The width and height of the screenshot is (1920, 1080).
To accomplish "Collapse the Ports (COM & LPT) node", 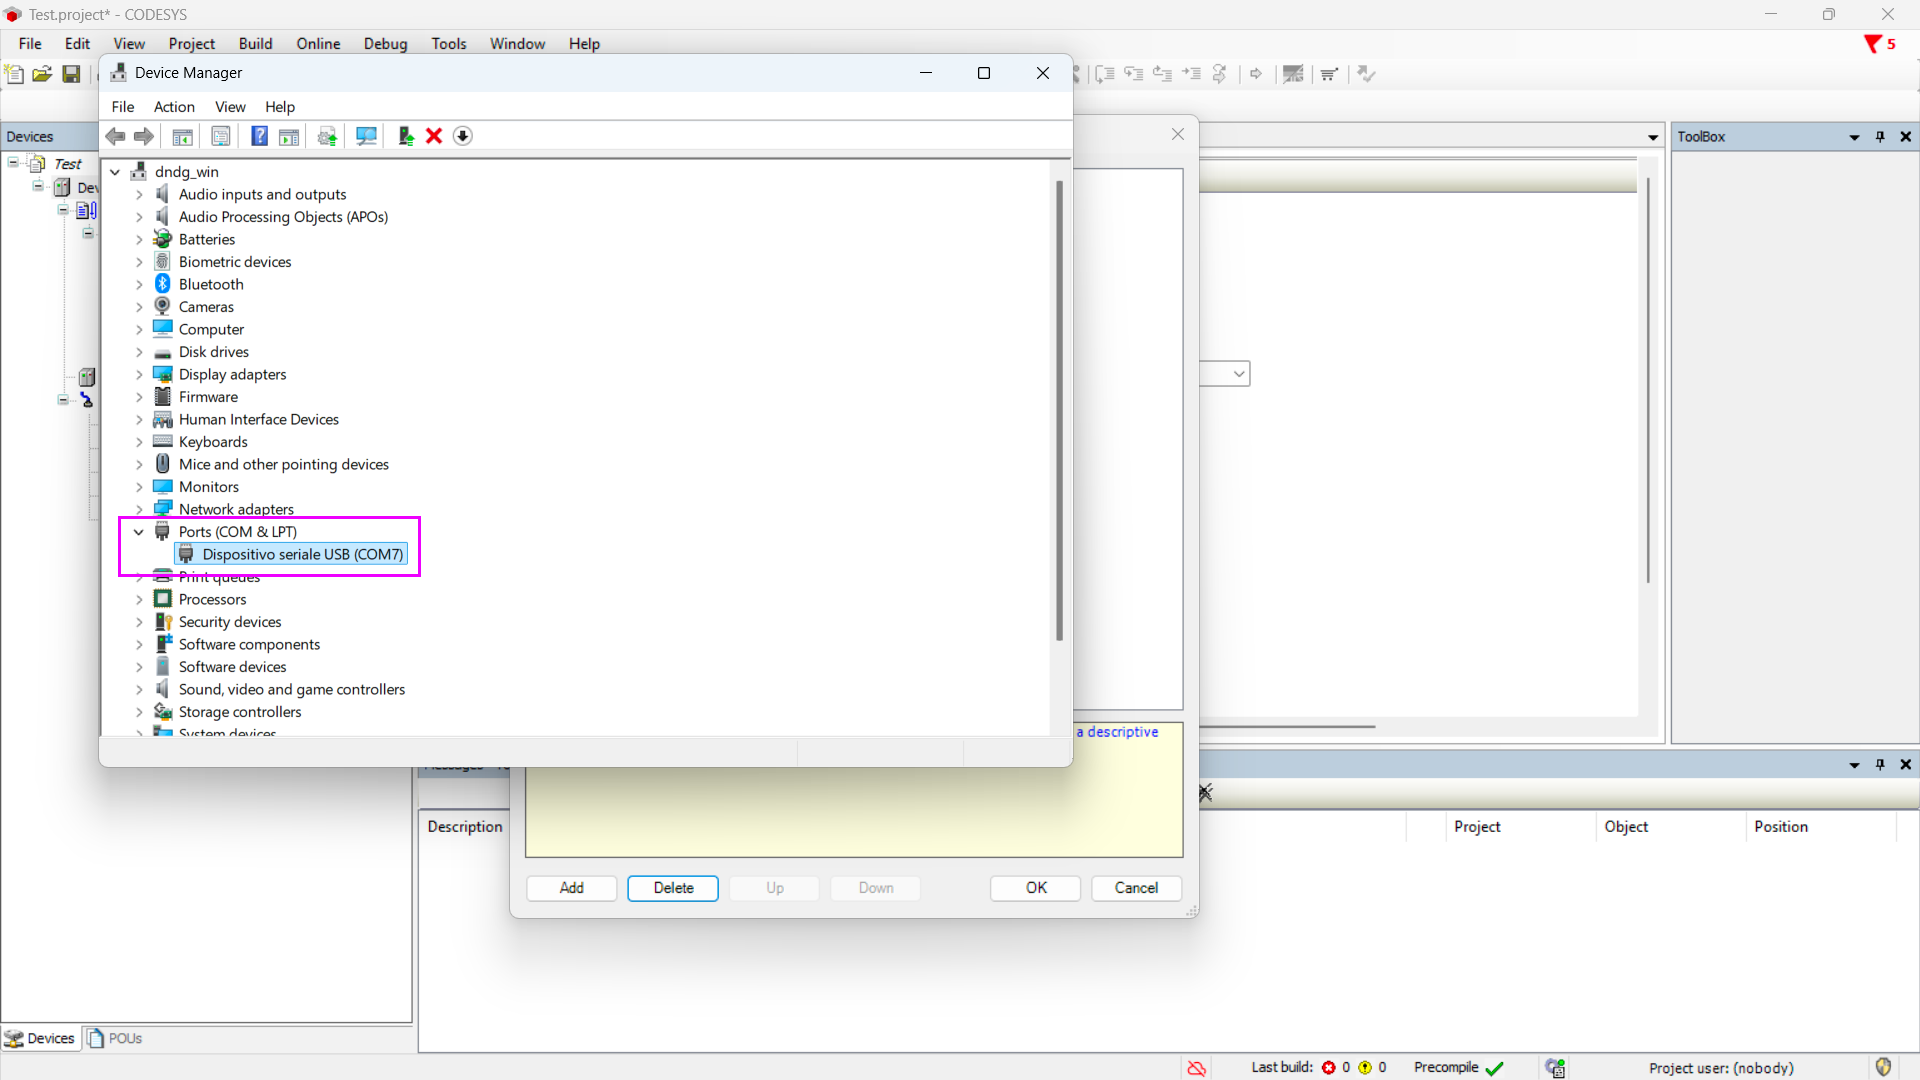I will [139, 532].
